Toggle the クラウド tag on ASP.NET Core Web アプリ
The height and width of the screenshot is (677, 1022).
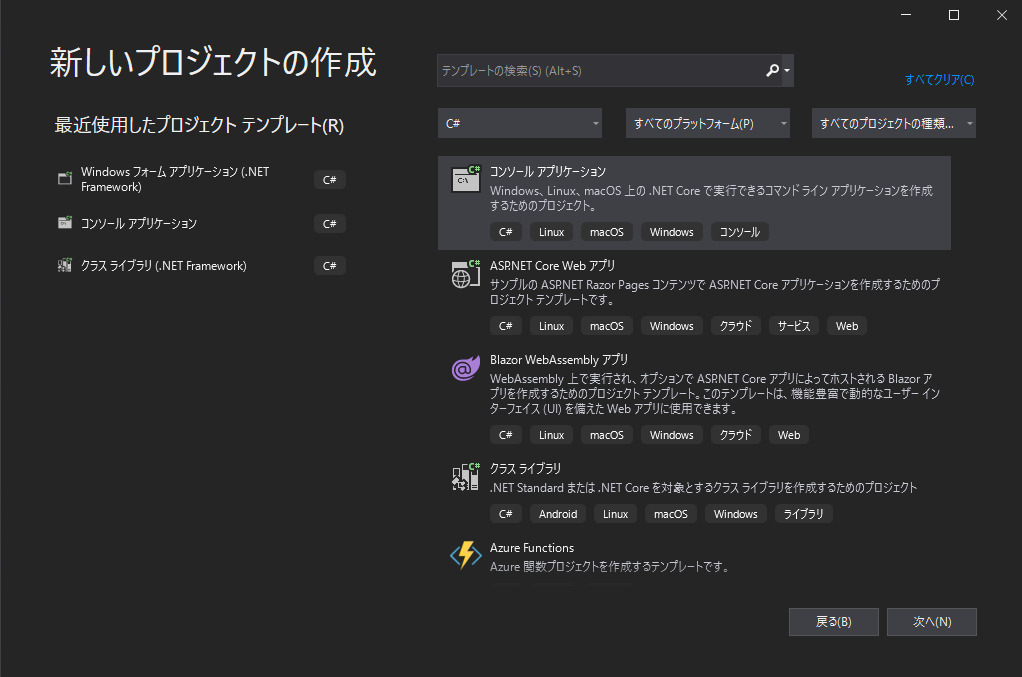point(736,325)
